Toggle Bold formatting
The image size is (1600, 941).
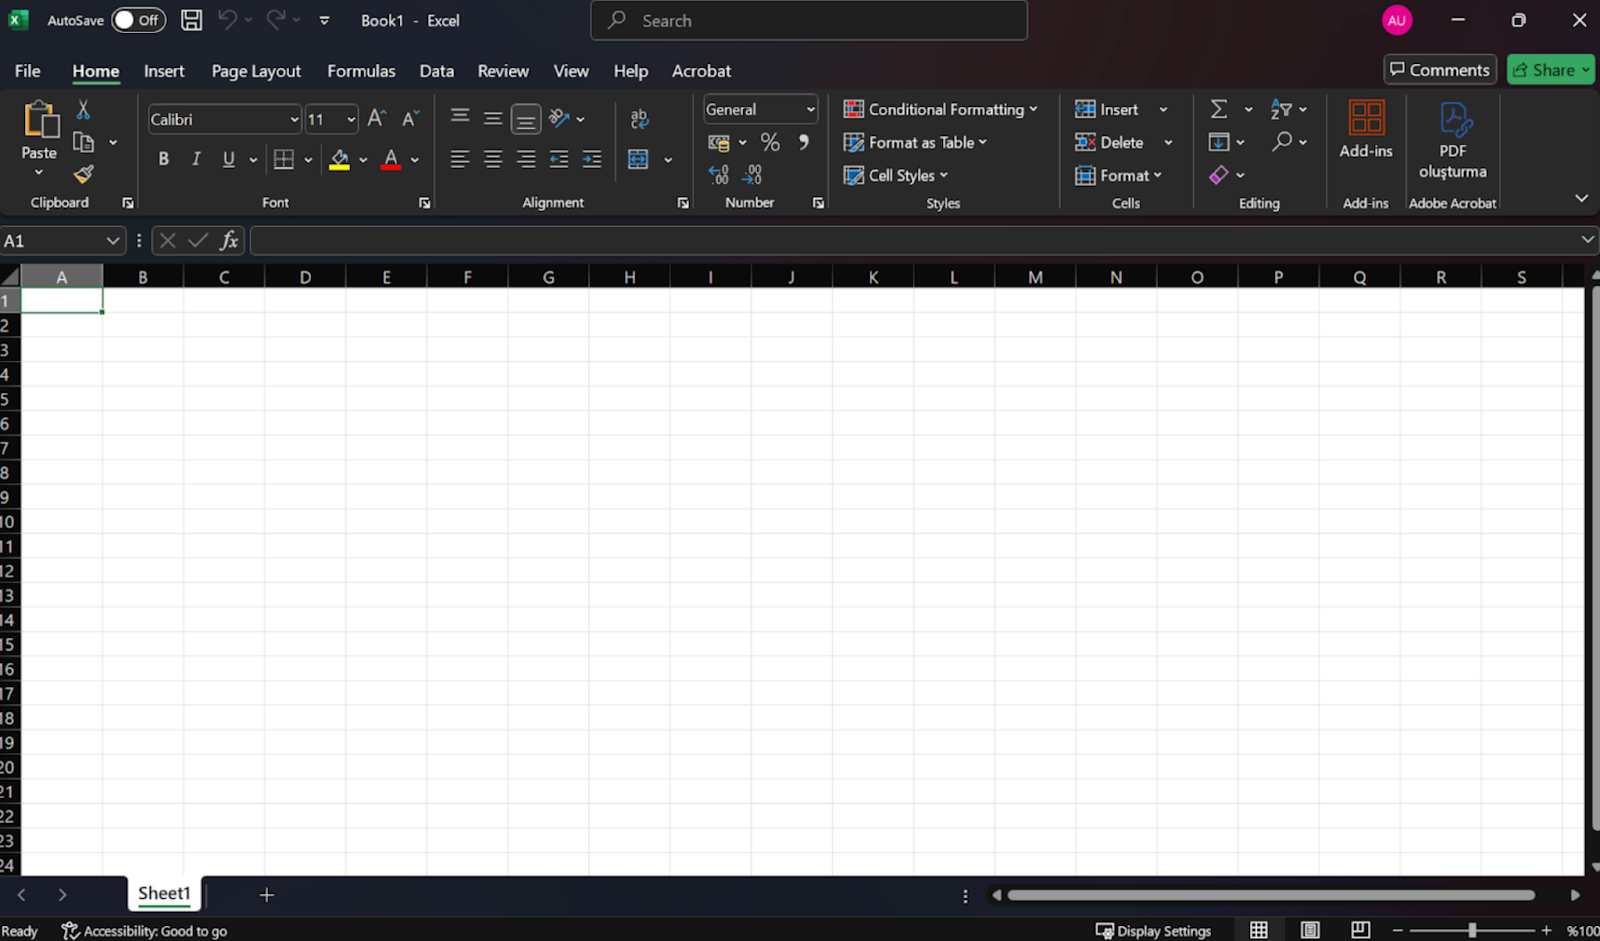pos(164,159)
